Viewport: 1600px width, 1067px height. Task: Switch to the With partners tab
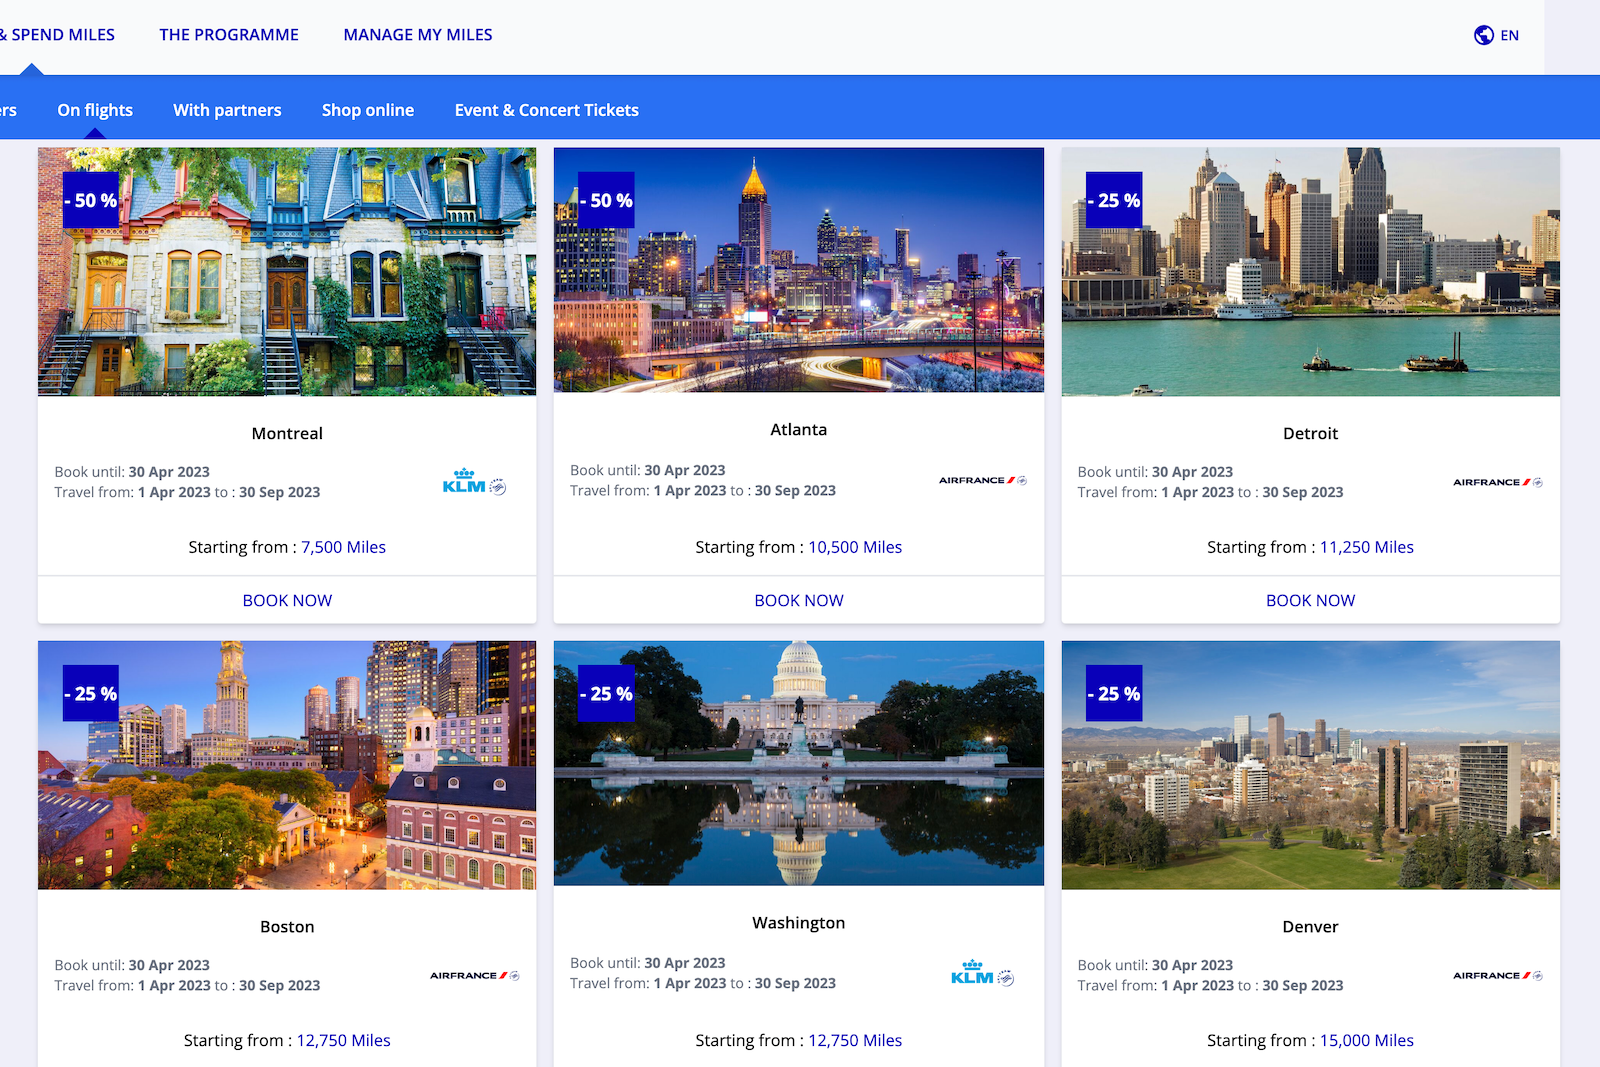[227, 110]
